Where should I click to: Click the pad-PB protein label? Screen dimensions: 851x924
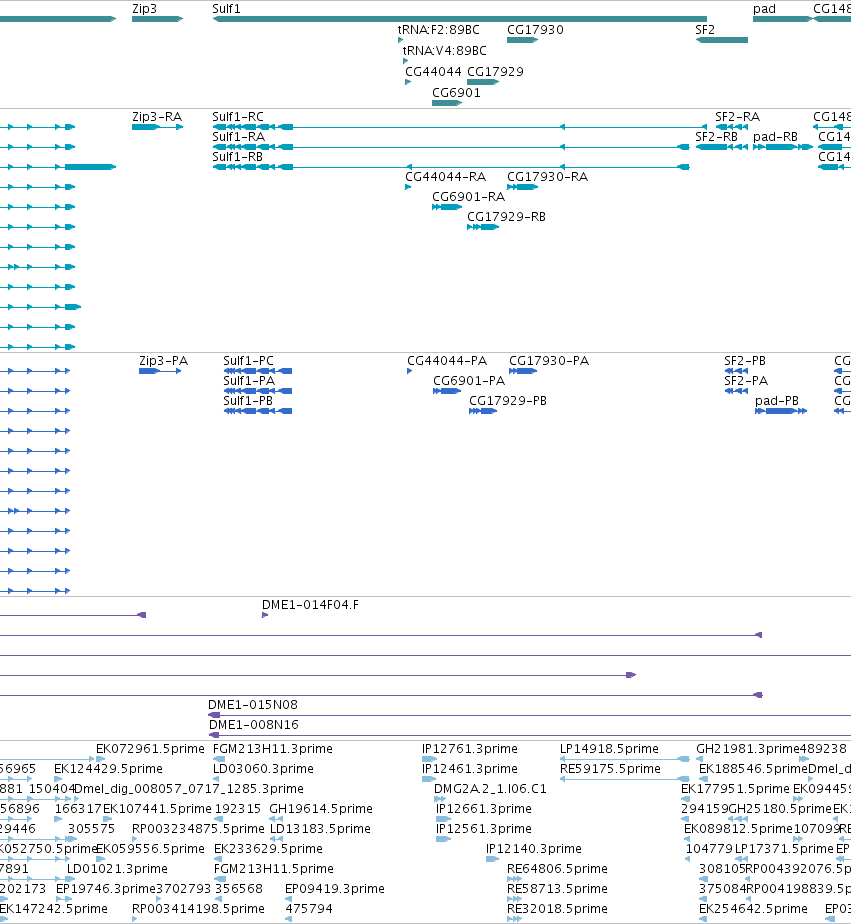[777, 401]
